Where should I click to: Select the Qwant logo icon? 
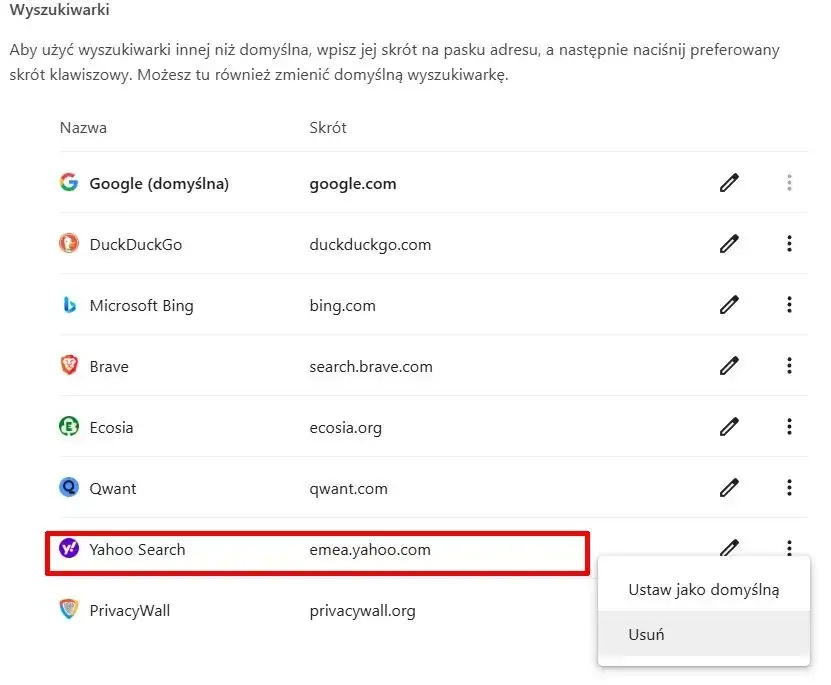click(68, 488)
